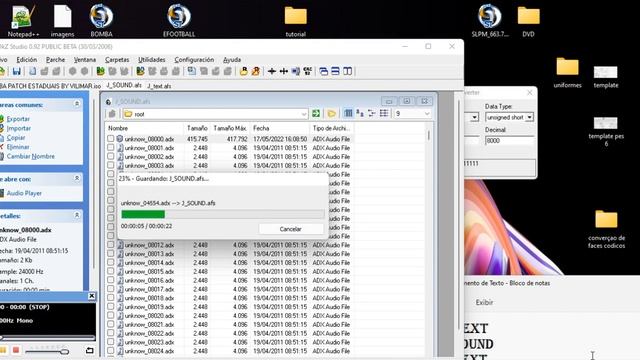Click the Decimal input field with 8000
The width and height of the screenshot is (640, 360).
[x=509, y=140]
